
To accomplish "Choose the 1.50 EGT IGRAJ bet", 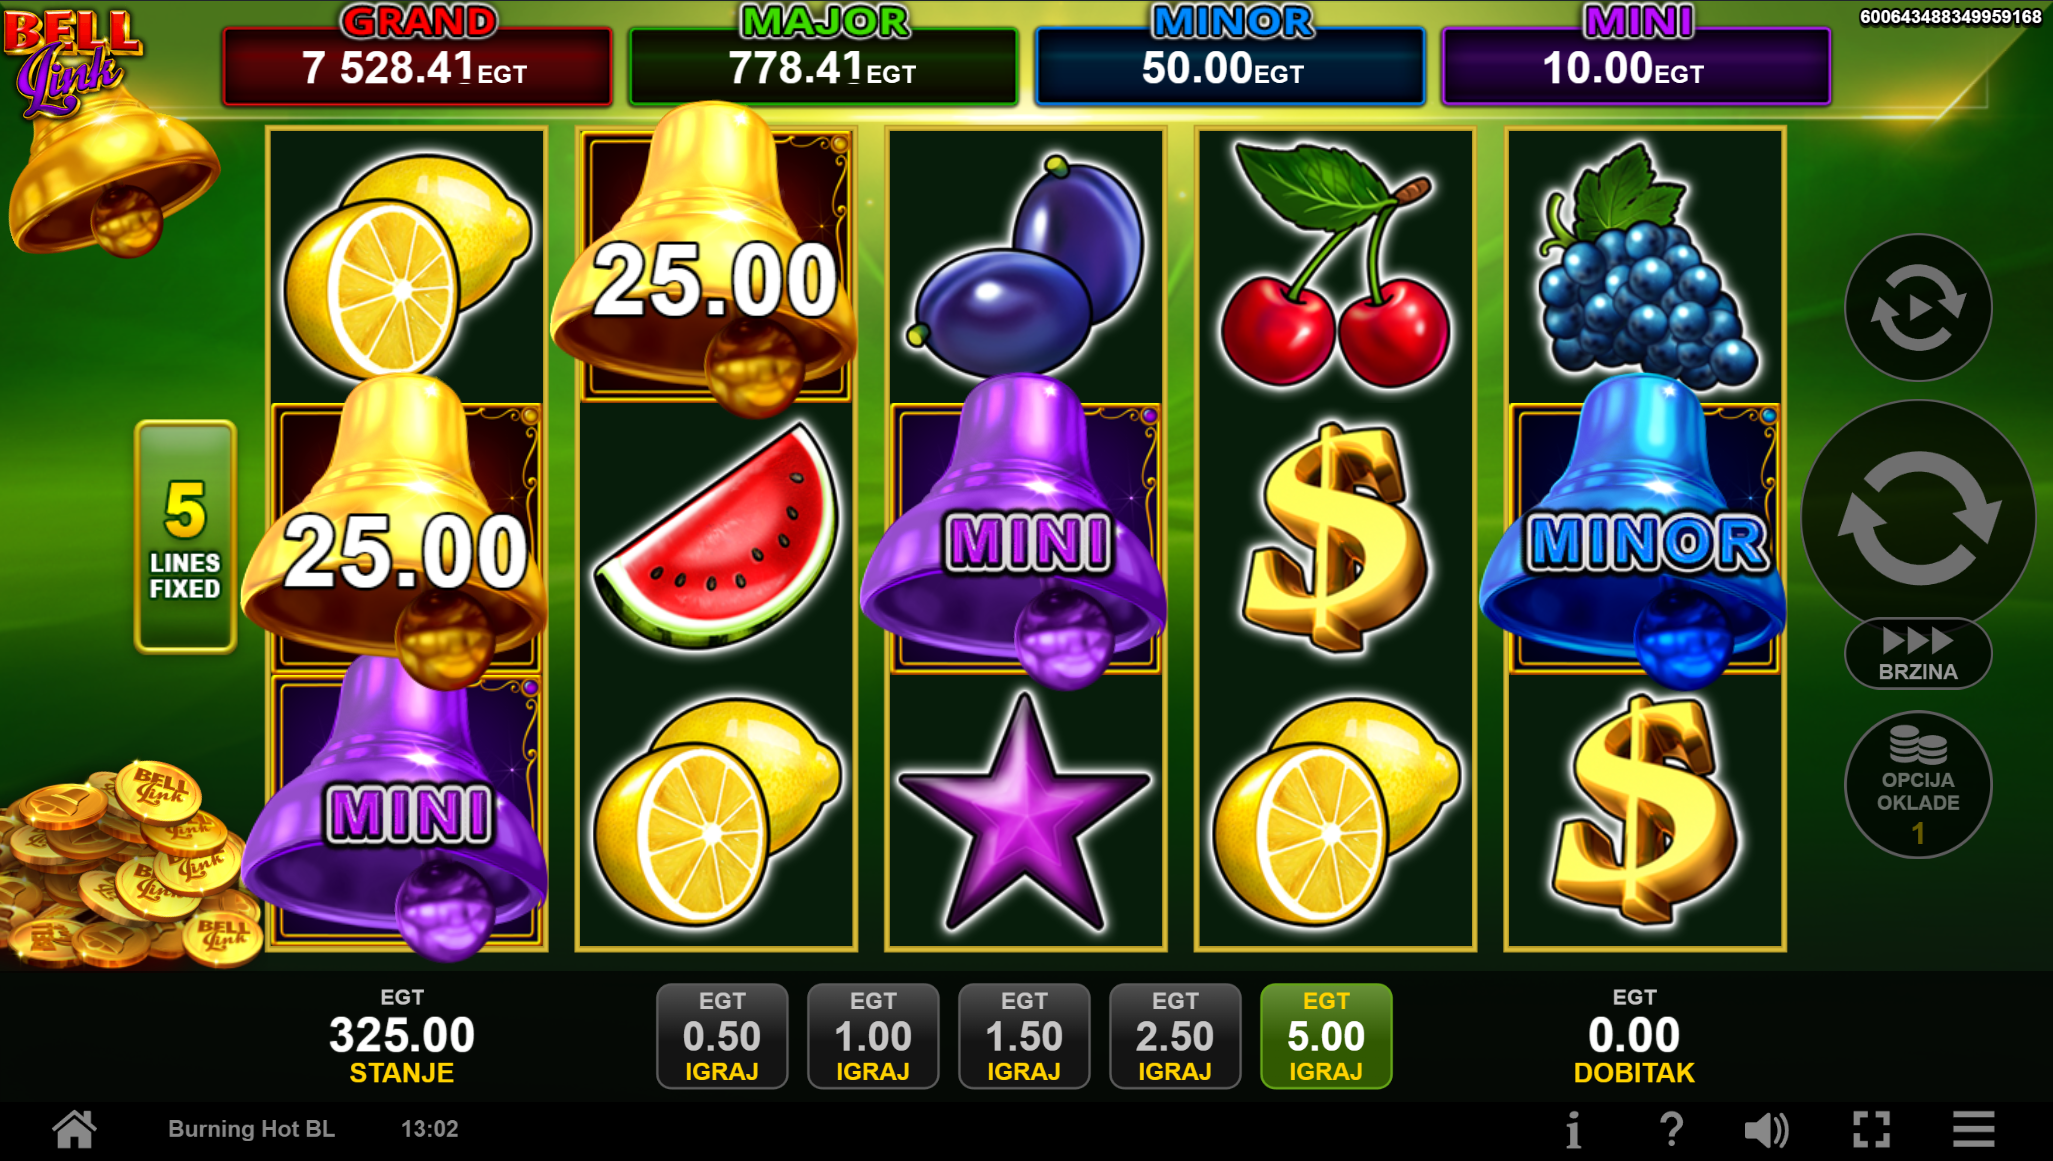I will pos(1024,1036).
